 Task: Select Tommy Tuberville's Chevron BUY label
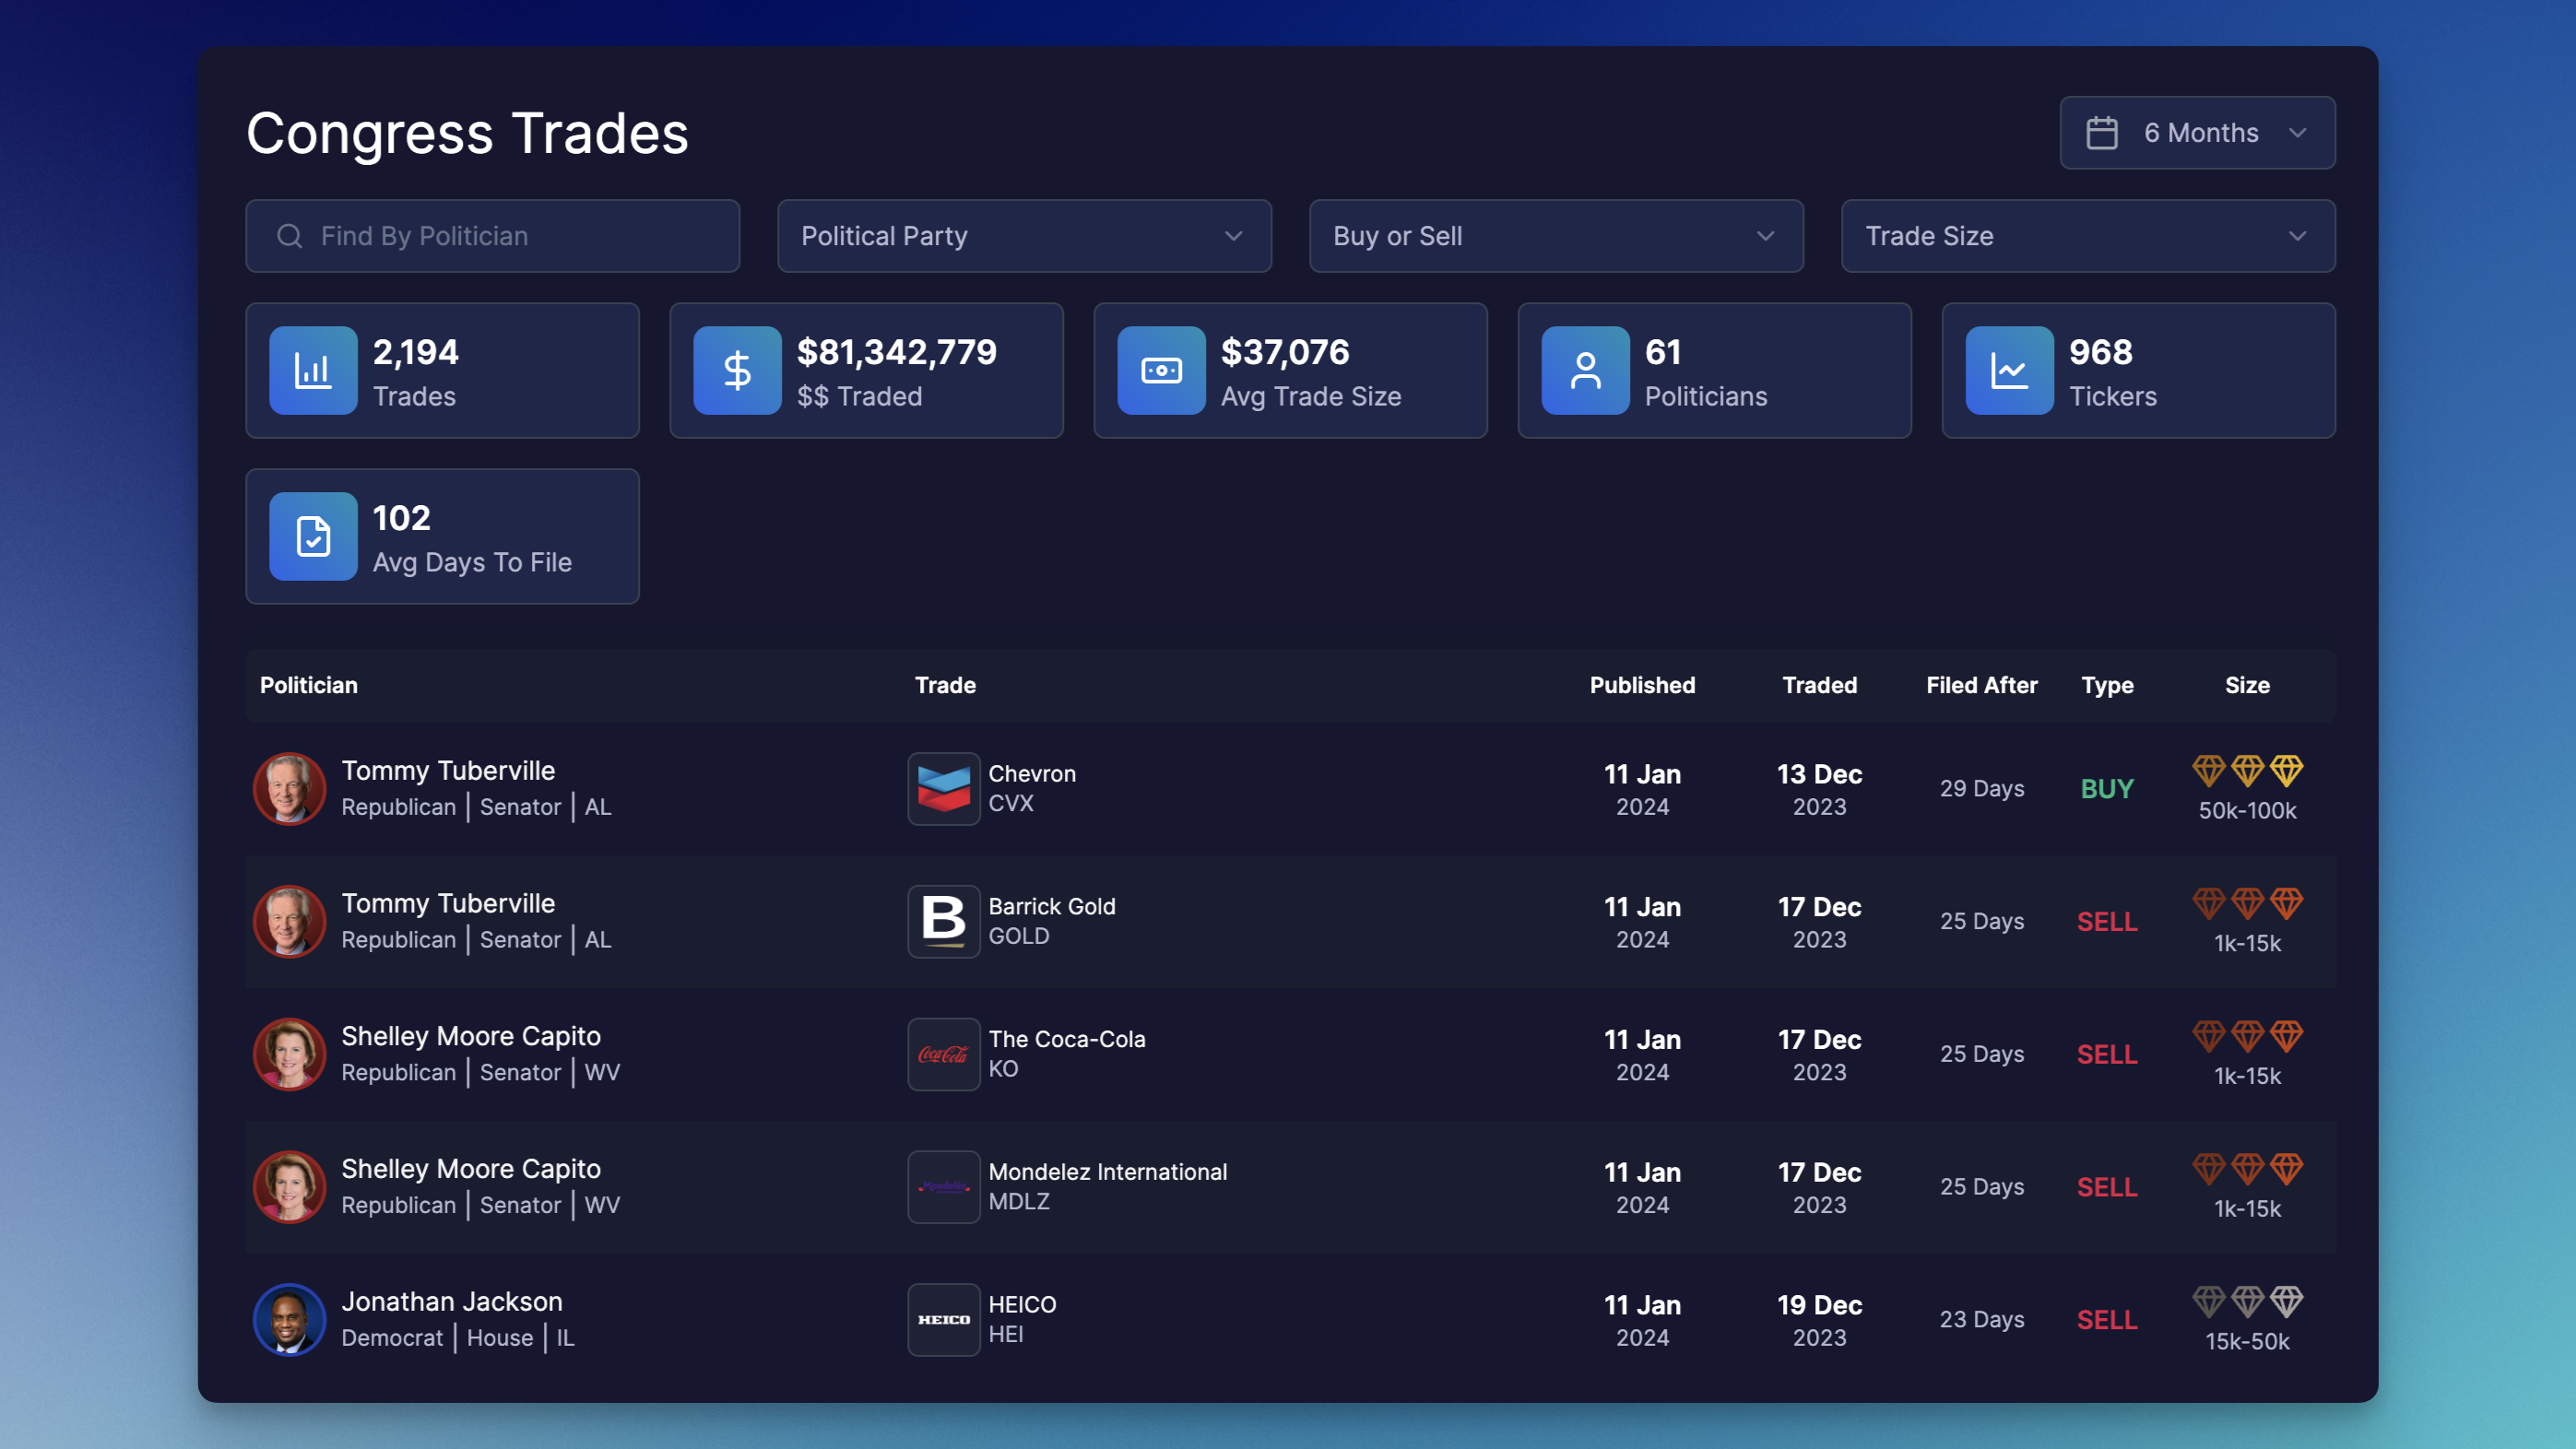(x=2107, y=788)
